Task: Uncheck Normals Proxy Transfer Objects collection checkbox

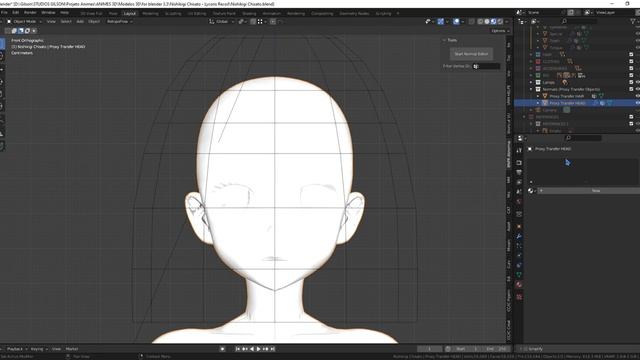Action: click(631, 89)
